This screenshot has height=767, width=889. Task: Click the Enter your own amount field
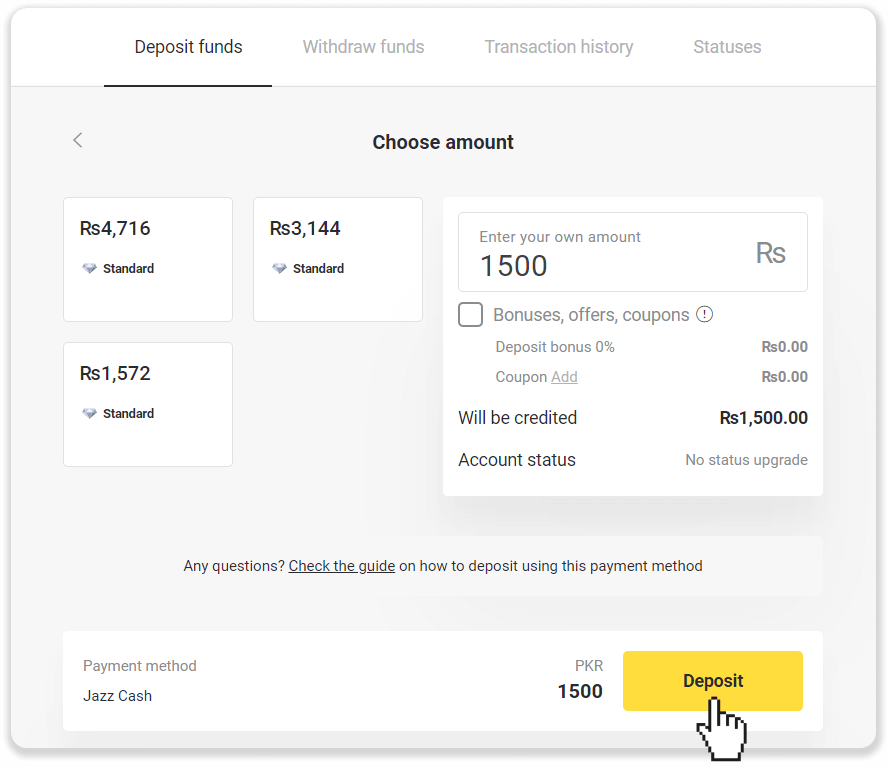610,254
